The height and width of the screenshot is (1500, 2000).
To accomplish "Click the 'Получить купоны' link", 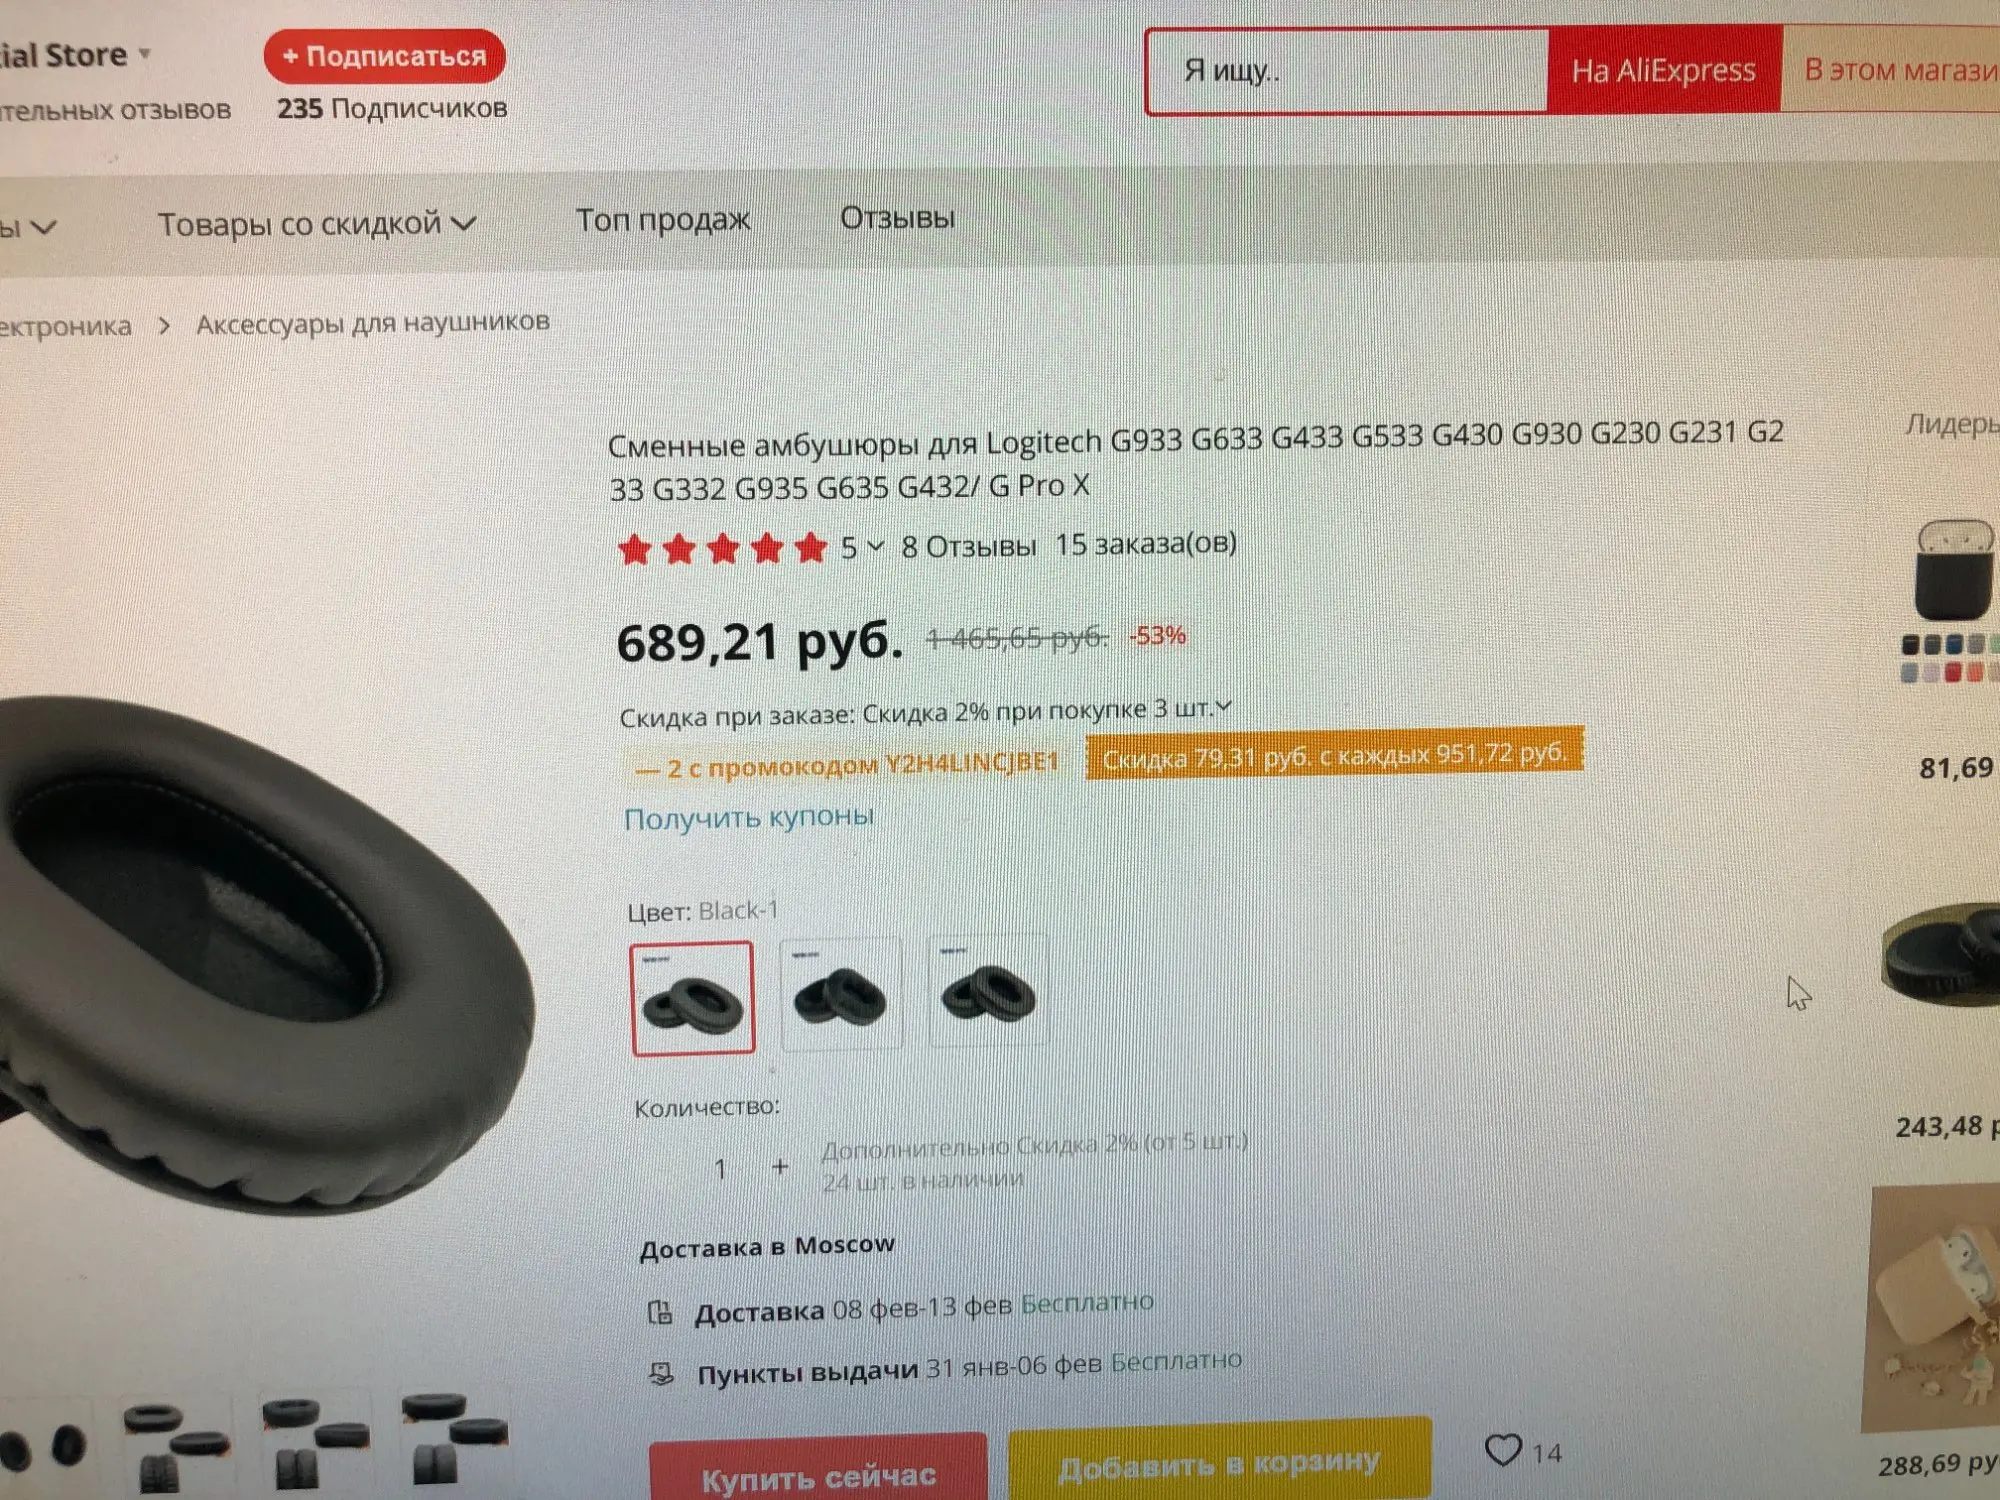I will (748, 817).
